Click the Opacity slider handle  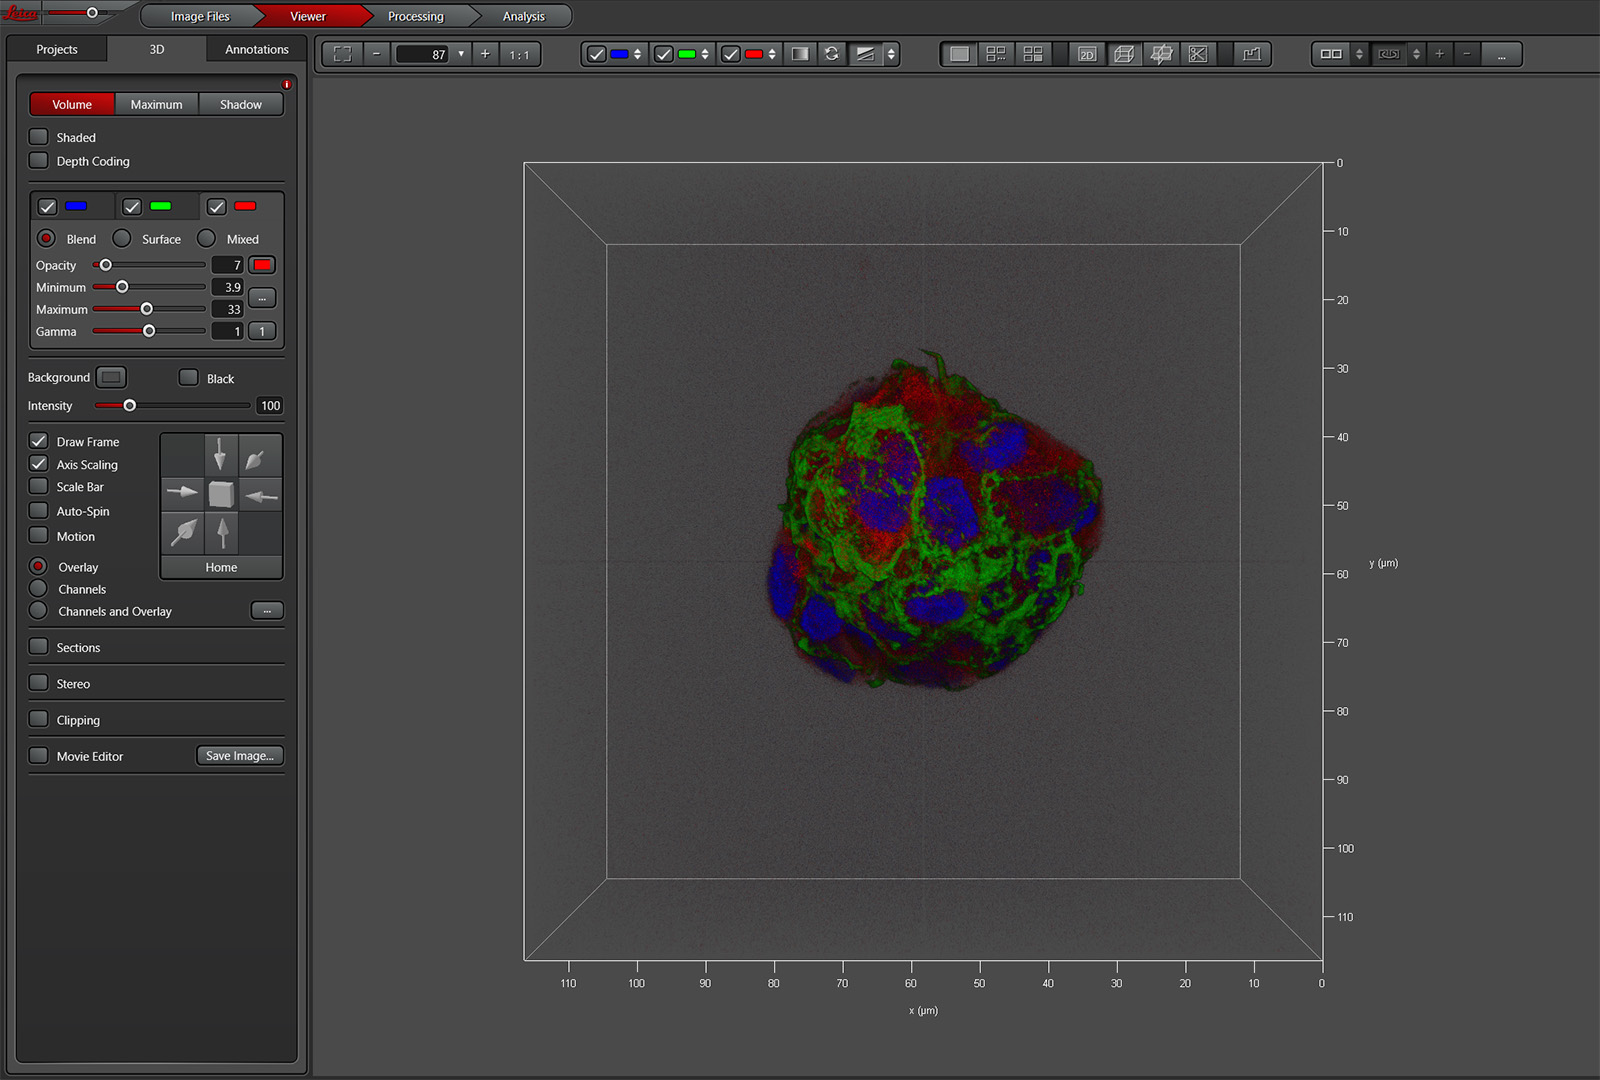[x=106, y=265]
